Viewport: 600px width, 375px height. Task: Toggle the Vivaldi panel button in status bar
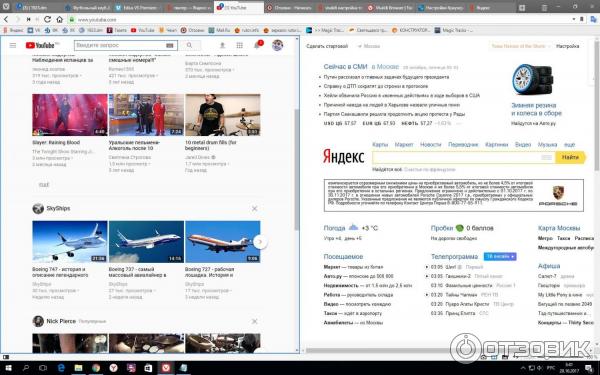click(x=6, y=357)
